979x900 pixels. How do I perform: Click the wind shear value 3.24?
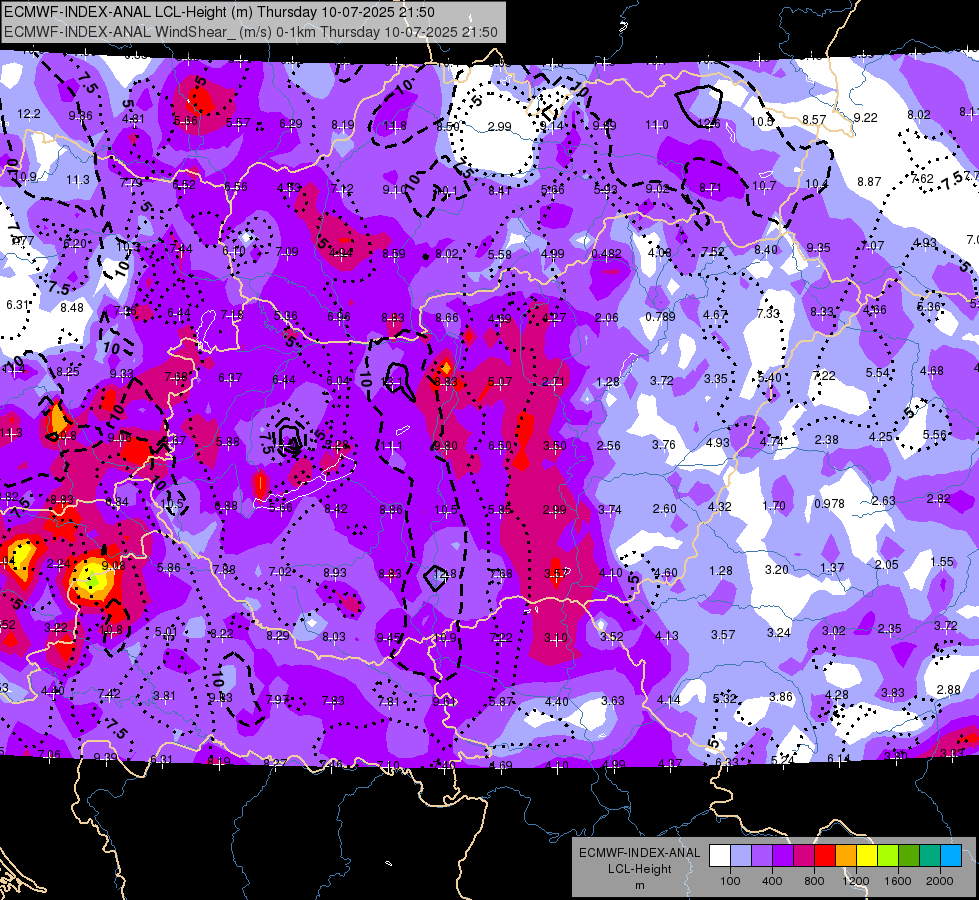(x=779, y=632)
